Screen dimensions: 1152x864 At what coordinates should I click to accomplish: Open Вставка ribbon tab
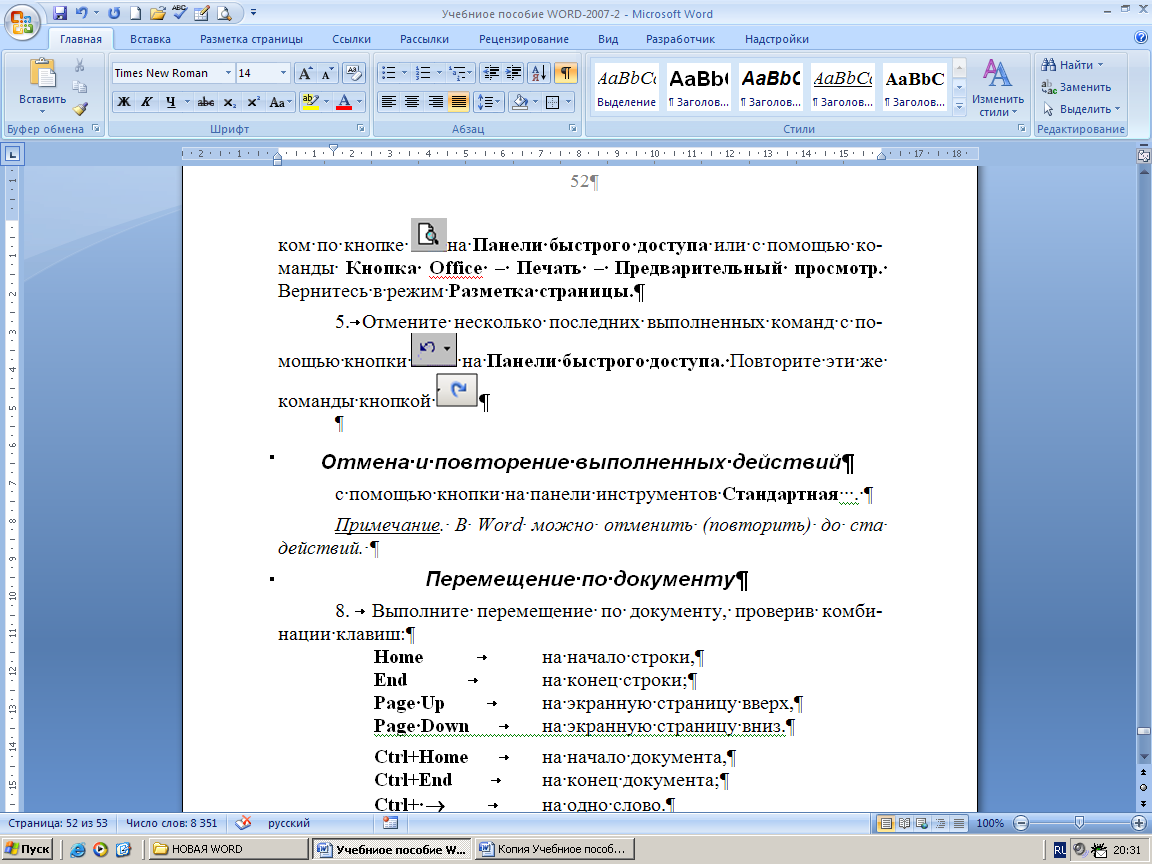click(150, 39)
